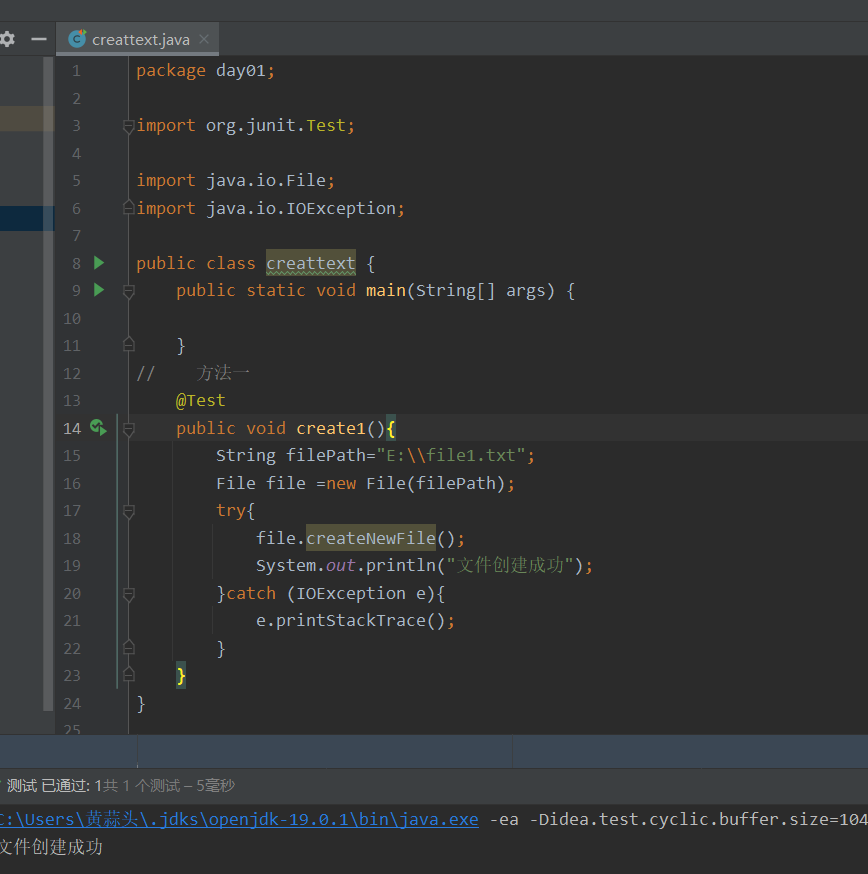
Task: Close the creattext.java editor tab
Action: click(204, 39)
